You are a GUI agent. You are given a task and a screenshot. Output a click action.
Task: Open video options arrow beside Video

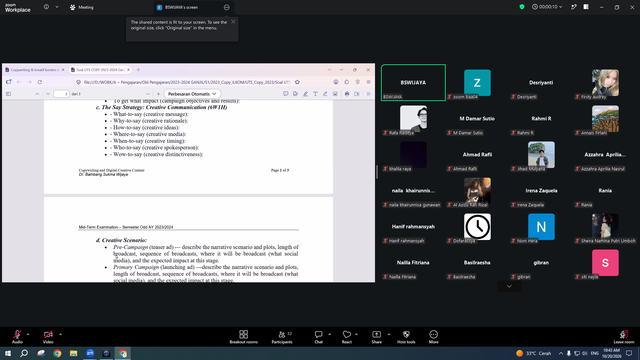60,334
